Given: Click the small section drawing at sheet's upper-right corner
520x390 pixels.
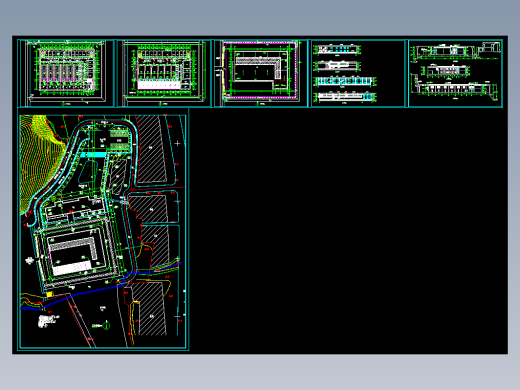Looking at the screenshot, I should tap(489, 47).
